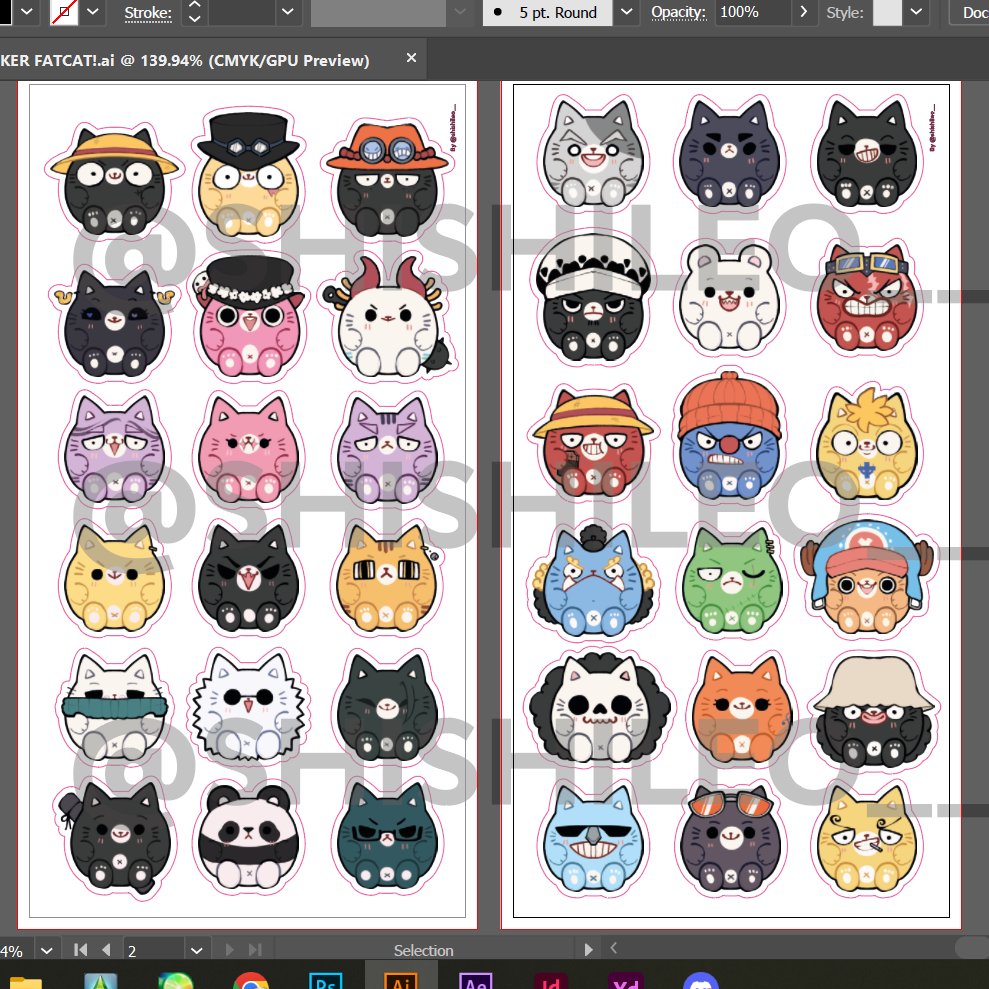Select the white bear sticker

tap(730, 298)
